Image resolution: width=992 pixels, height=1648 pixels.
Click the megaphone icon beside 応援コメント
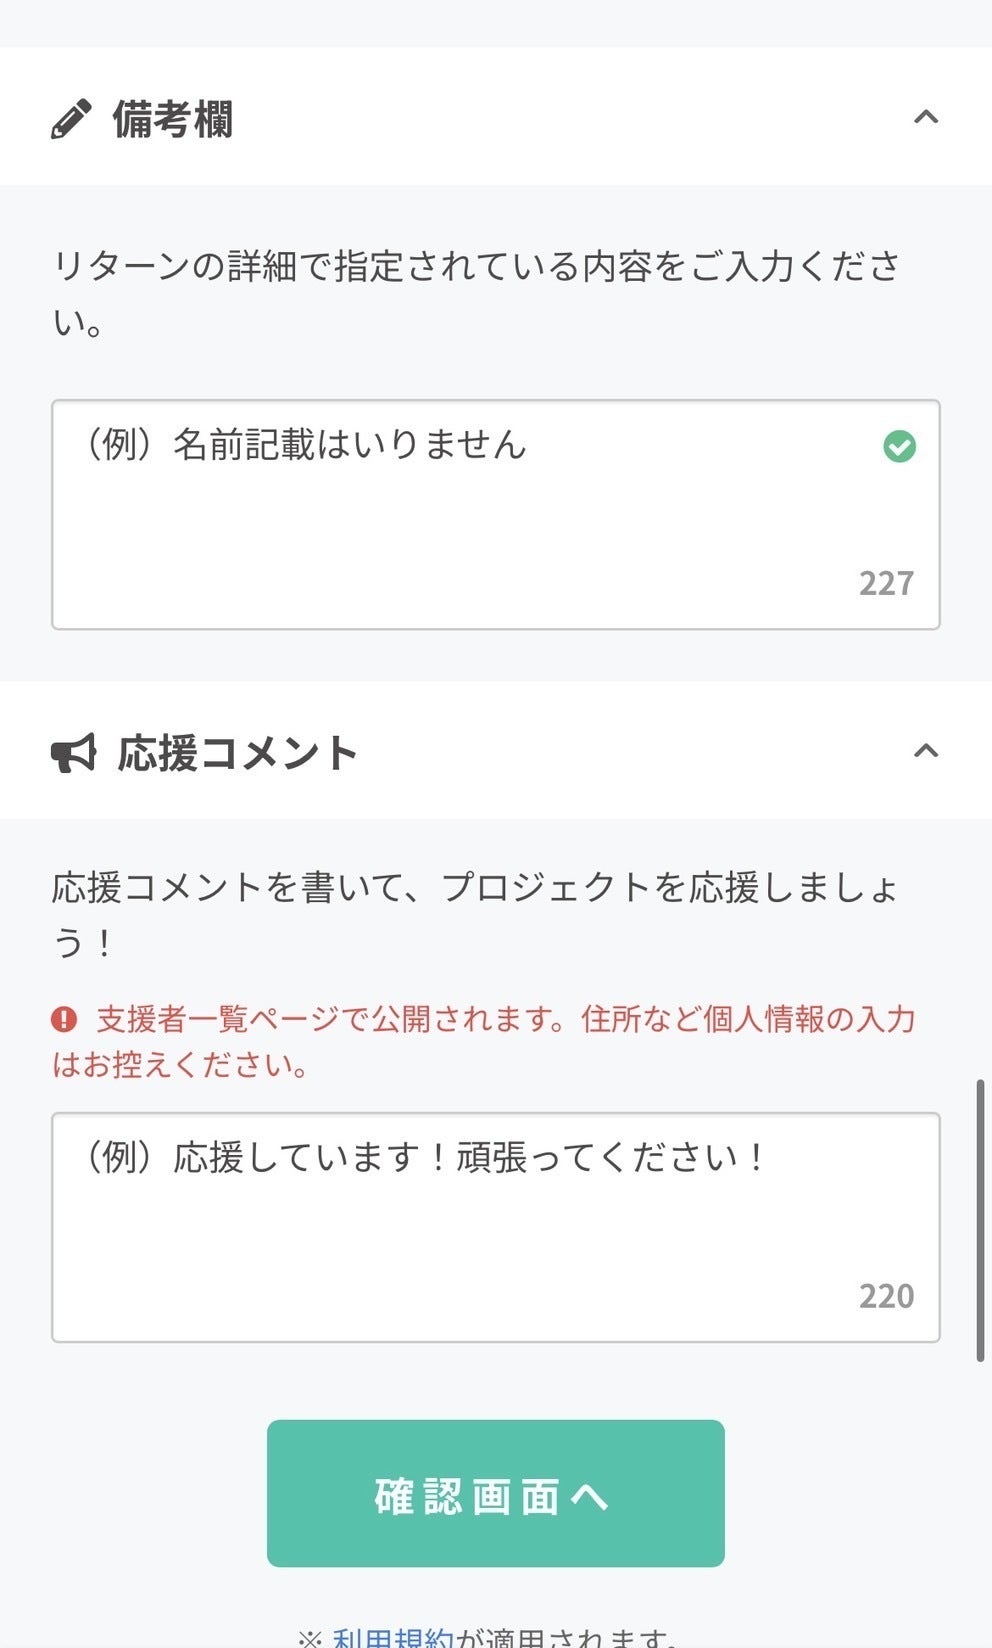(x=74, y=753)
